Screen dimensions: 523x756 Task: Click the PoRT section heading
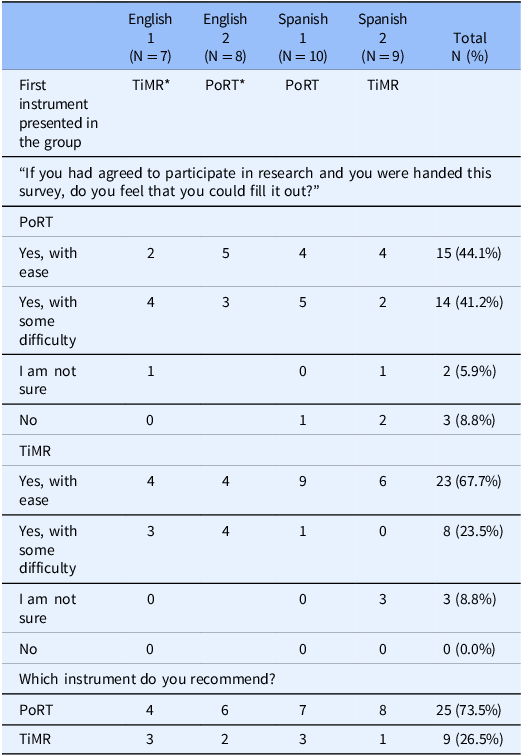click(x=36, y=222)
